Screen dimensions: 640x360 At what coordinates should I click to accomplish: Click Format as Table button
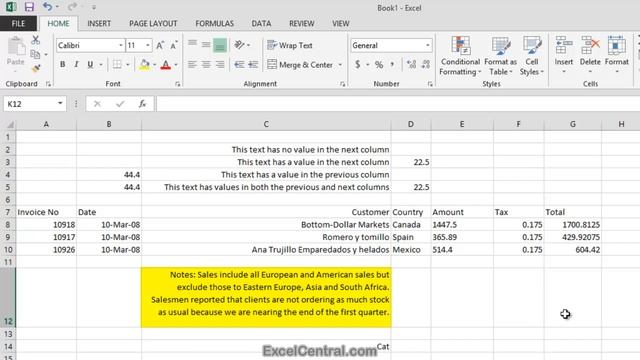tap(500, 55)
